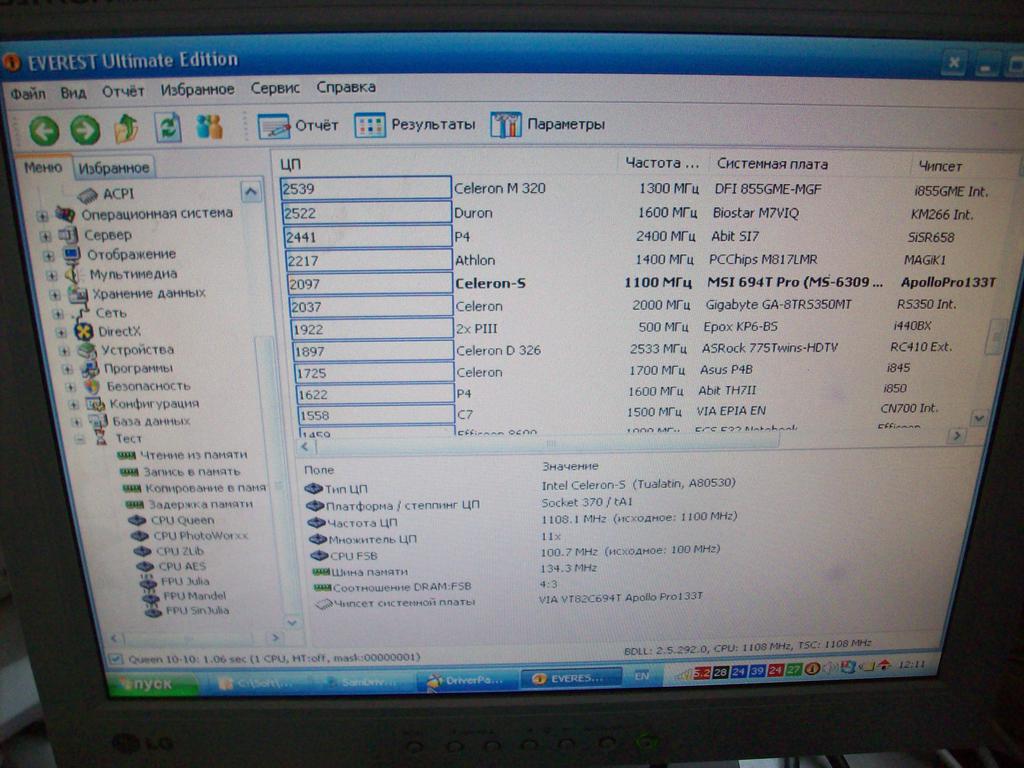Open the Результаты toolbar button

(415, 125)
